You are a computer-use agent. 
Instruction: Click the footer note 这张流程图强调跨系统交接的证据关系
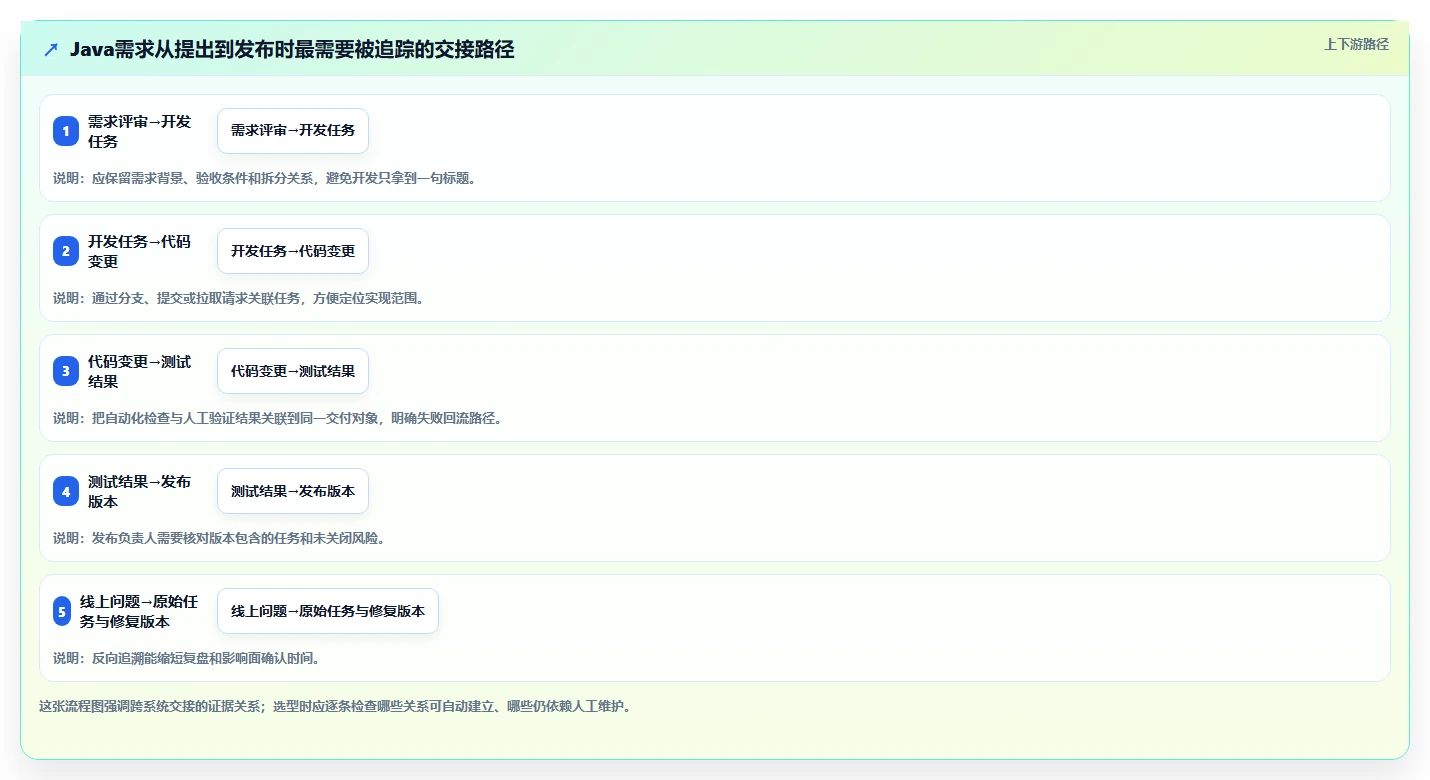pyautogui.click(x=336, y=706)
